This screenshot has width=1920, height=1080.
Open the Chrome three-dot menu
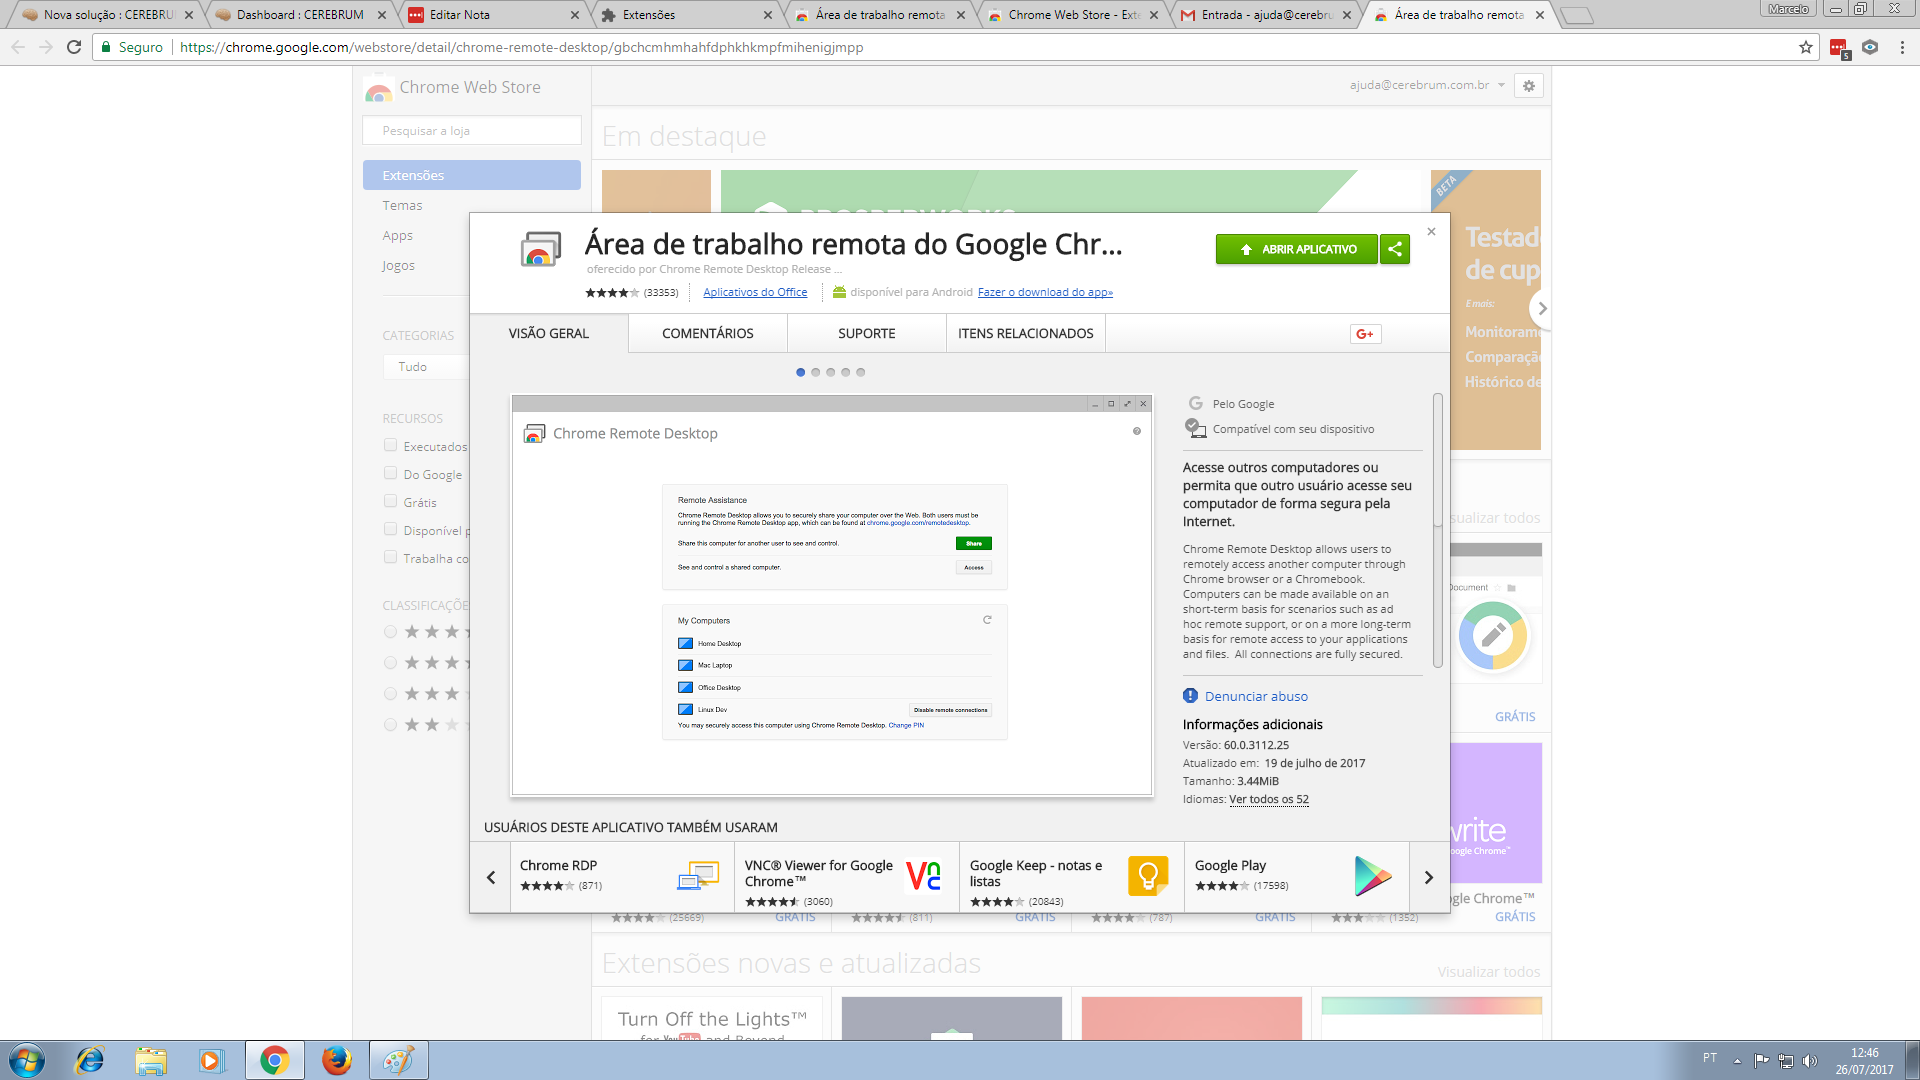coord(1902,47)
